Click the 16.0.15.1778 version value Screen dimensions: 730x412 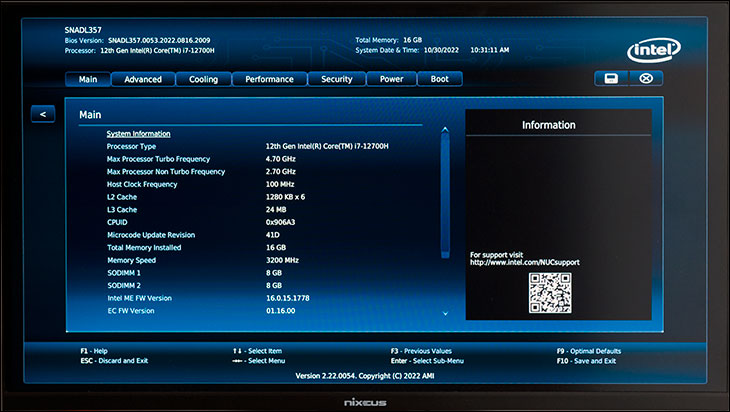tap(288, 298)
